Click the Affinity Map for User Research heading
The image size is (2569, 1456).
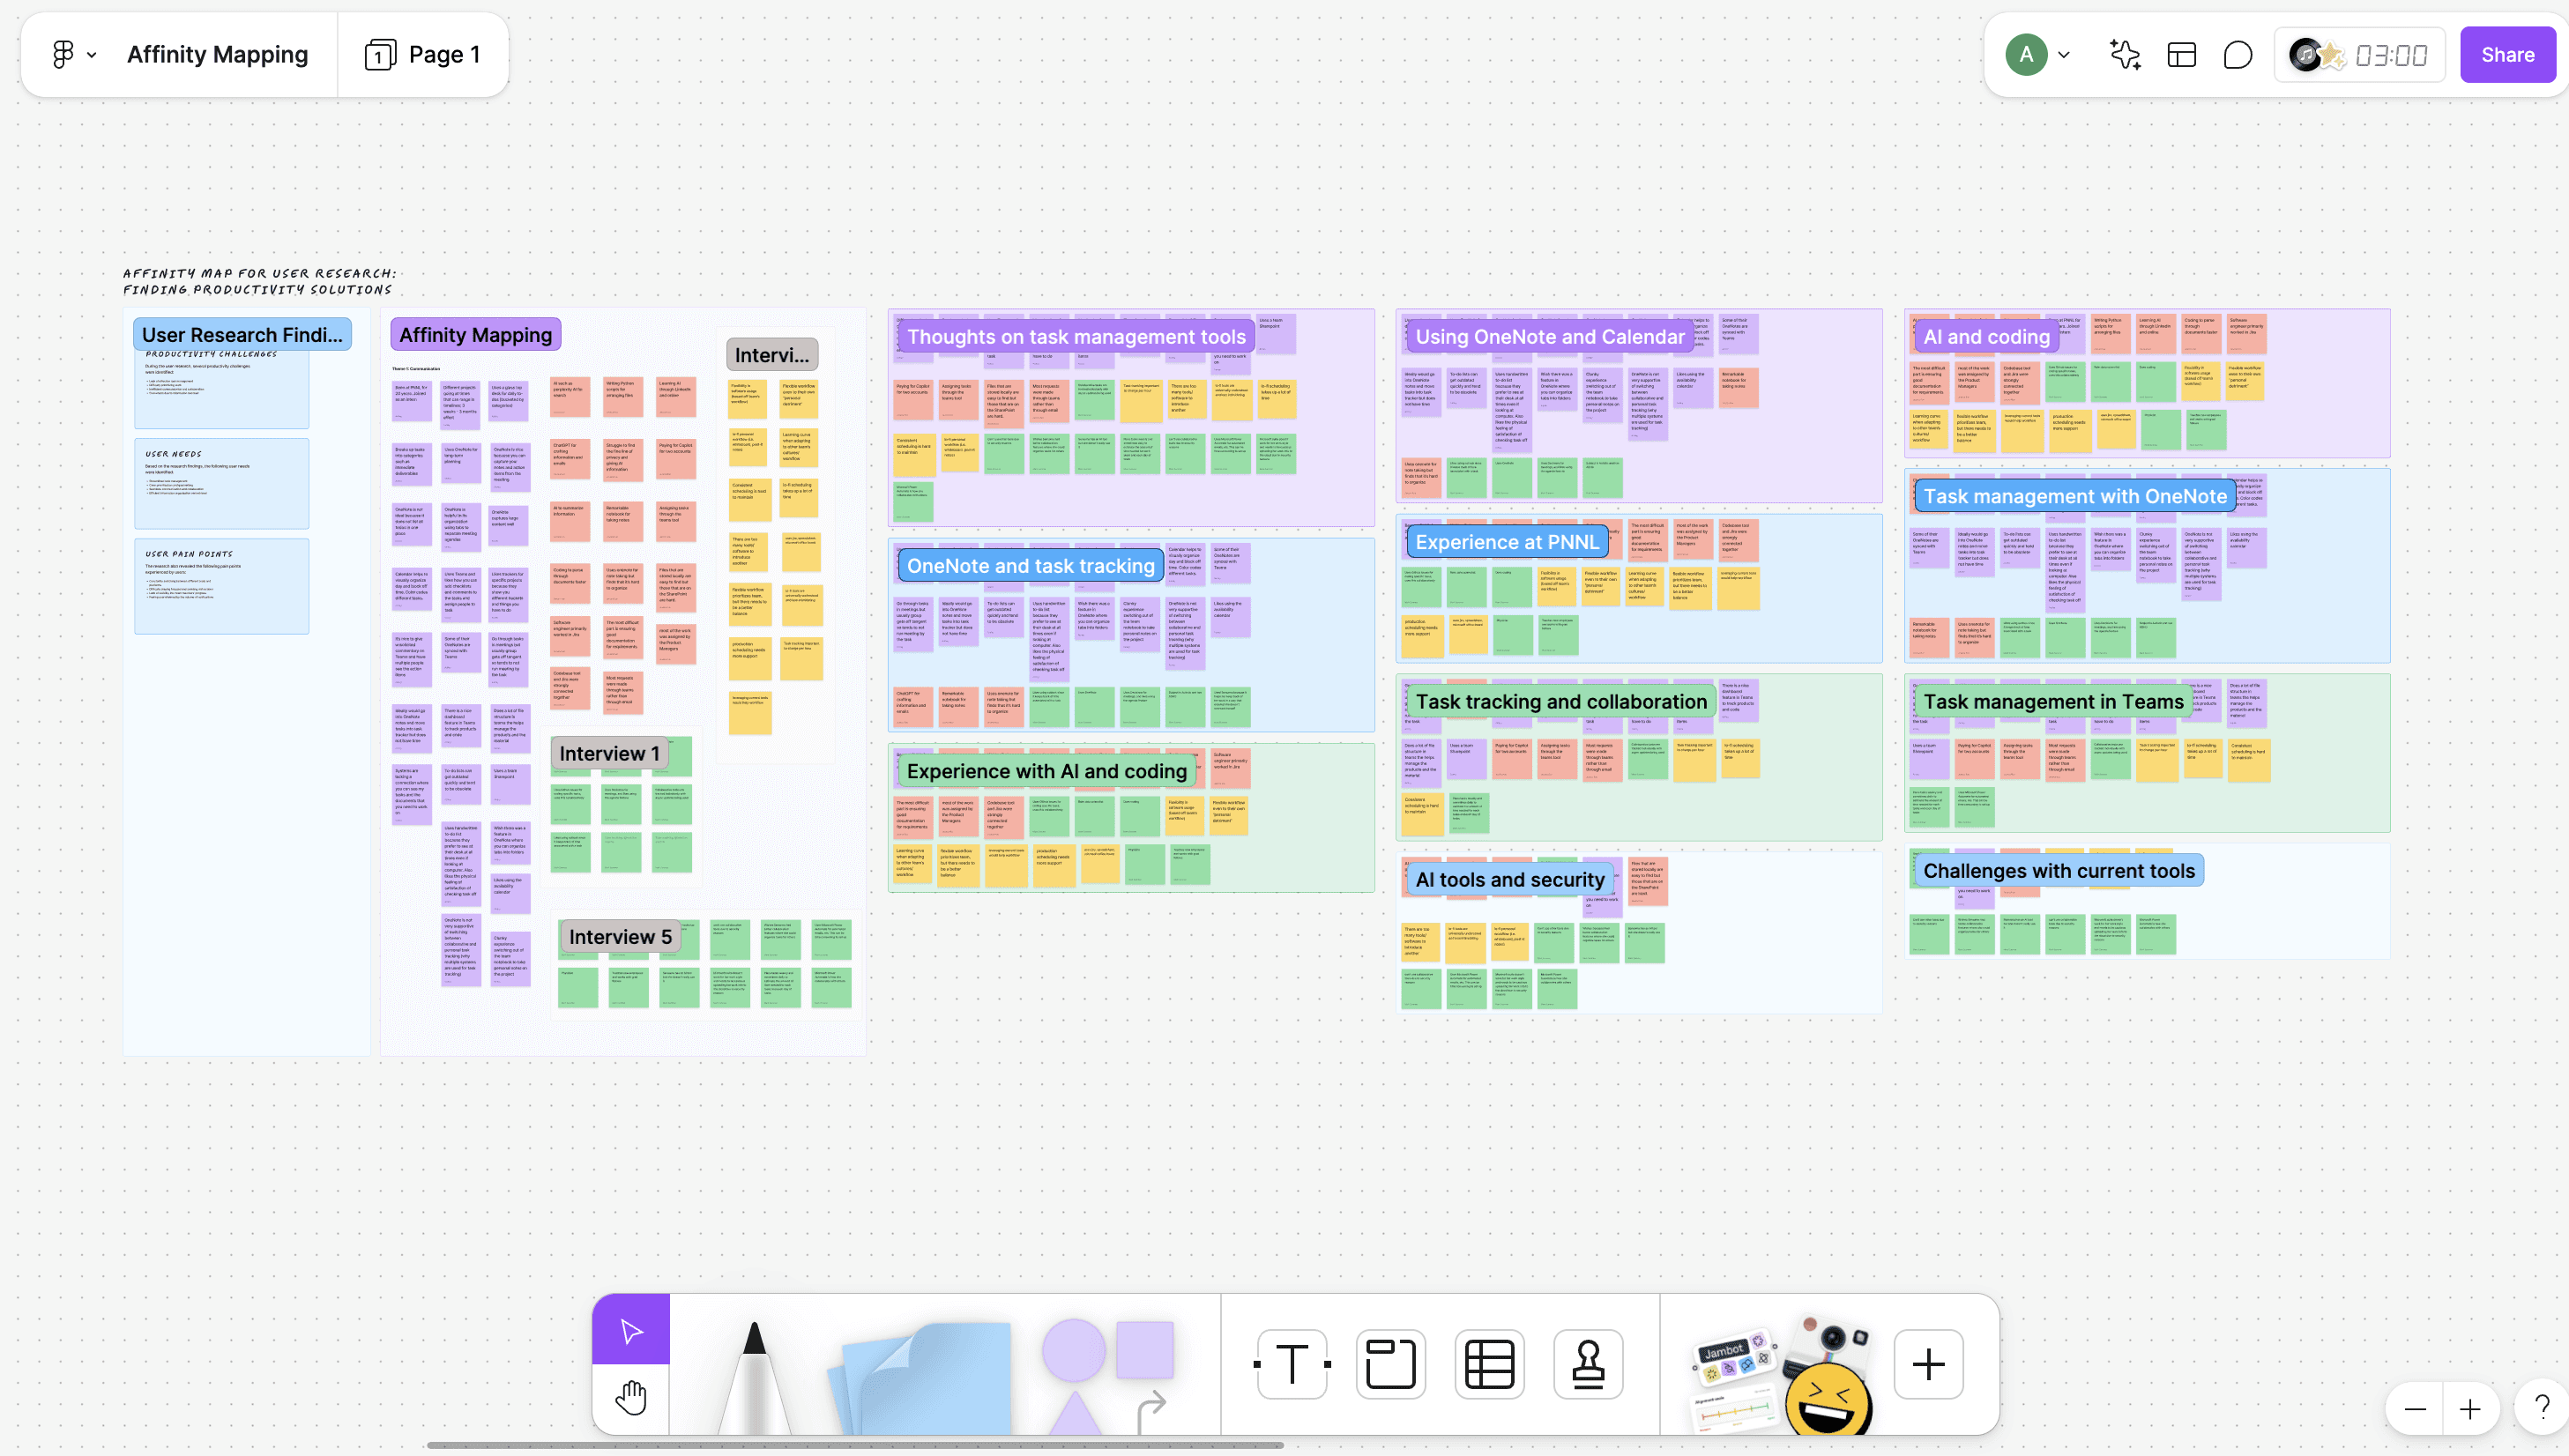(260, 281)
